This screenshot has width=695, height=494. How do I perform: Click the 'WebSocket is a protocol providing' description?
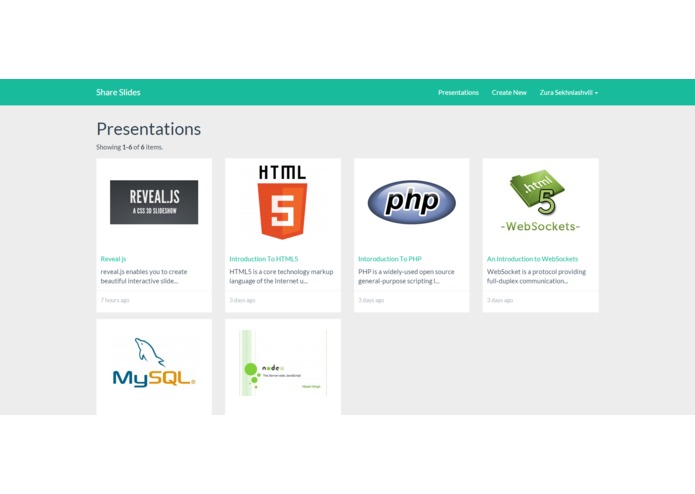click(536, 276)
